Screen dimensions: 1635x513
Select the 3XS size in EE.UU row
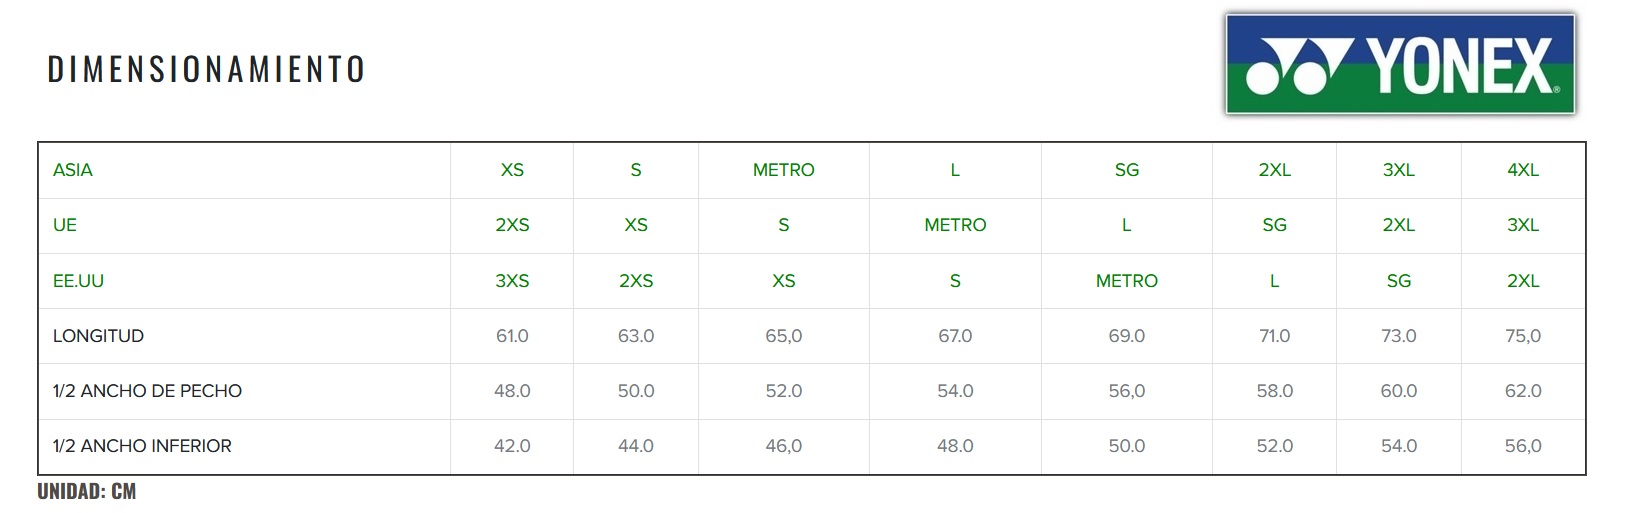(512, 281)
